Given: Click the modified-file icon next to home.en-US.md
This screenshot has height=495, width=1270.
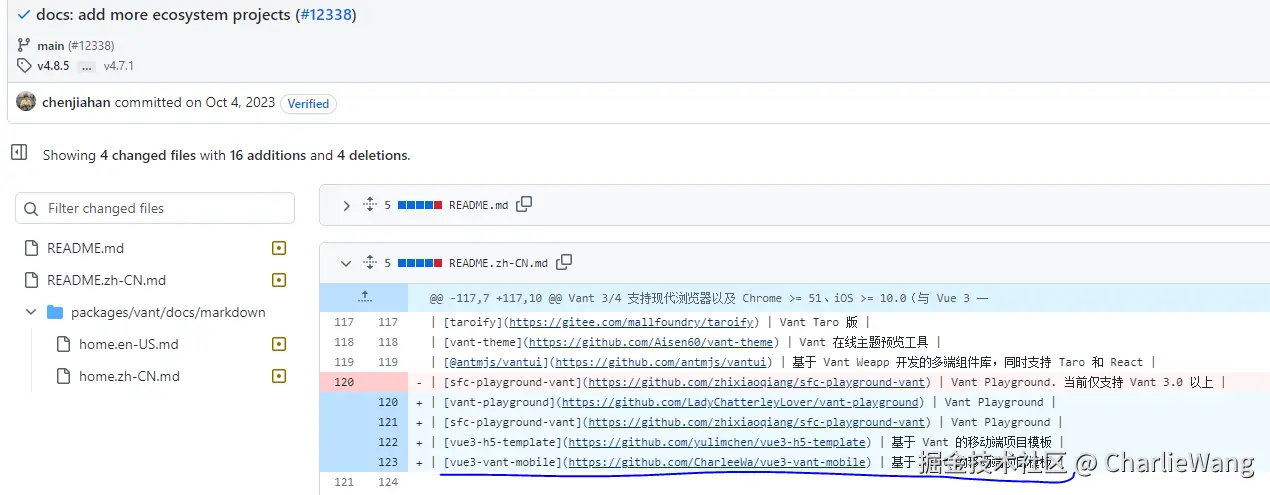Looking at the screenshot, I should point(279,344).
